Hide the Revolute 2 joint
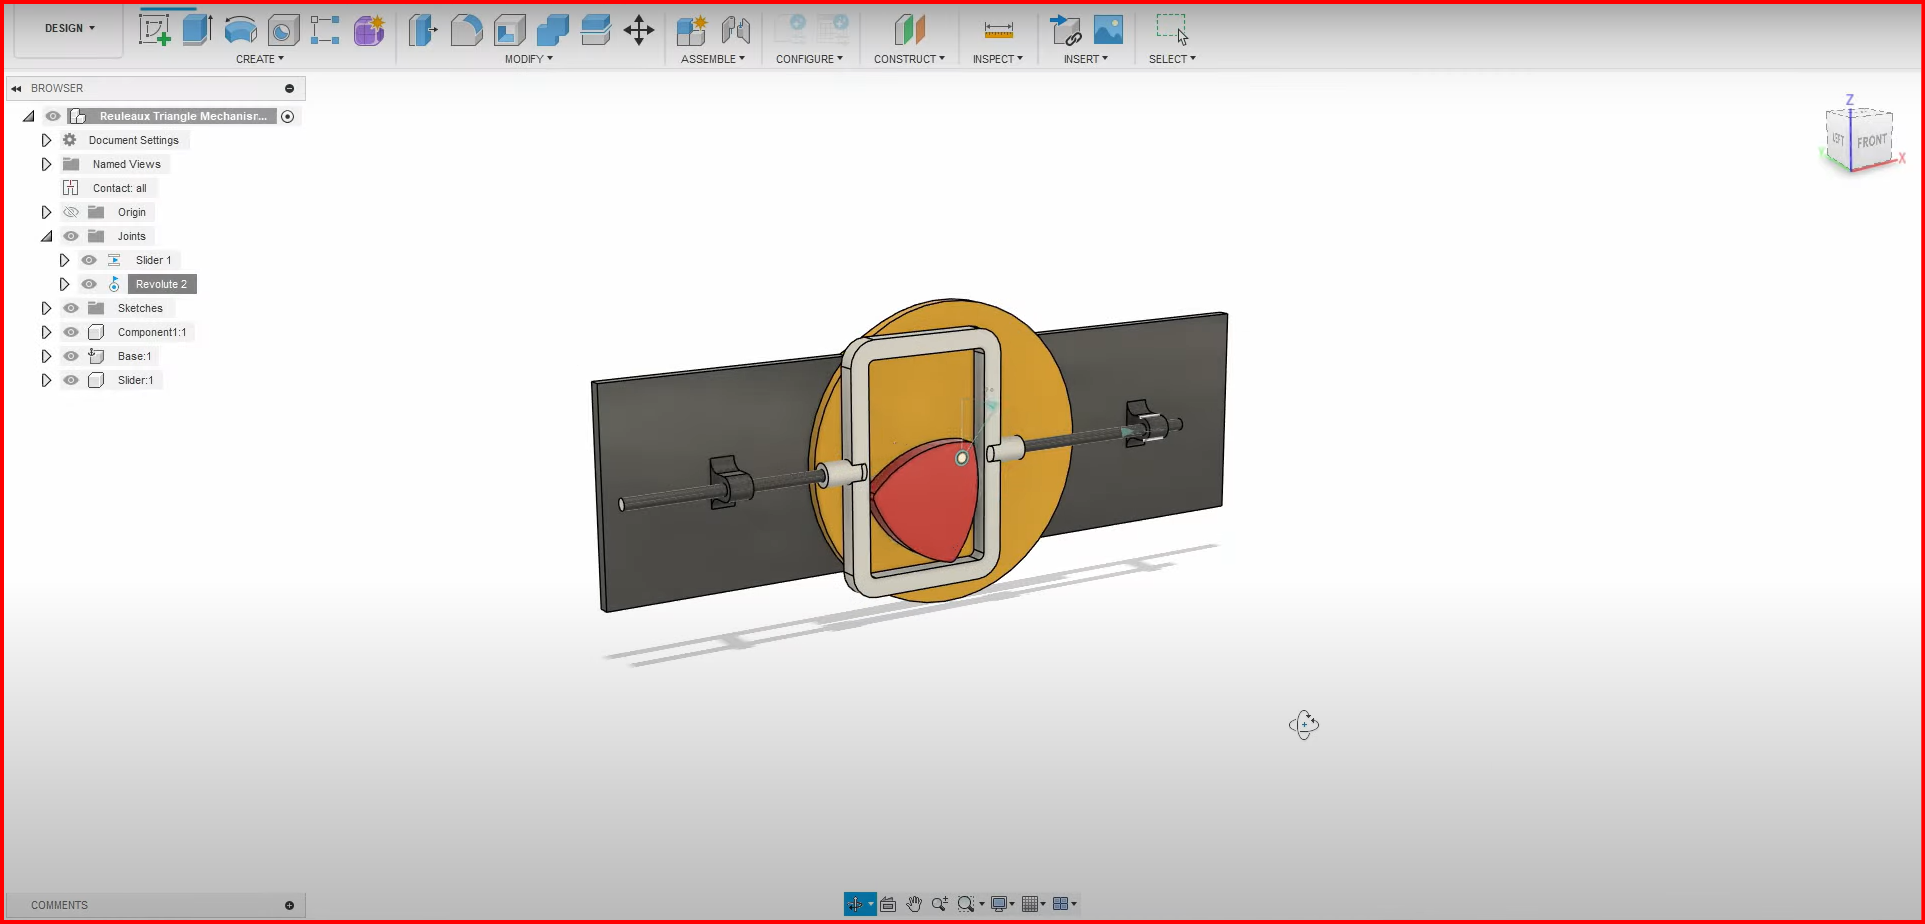 tap(89, 284)
